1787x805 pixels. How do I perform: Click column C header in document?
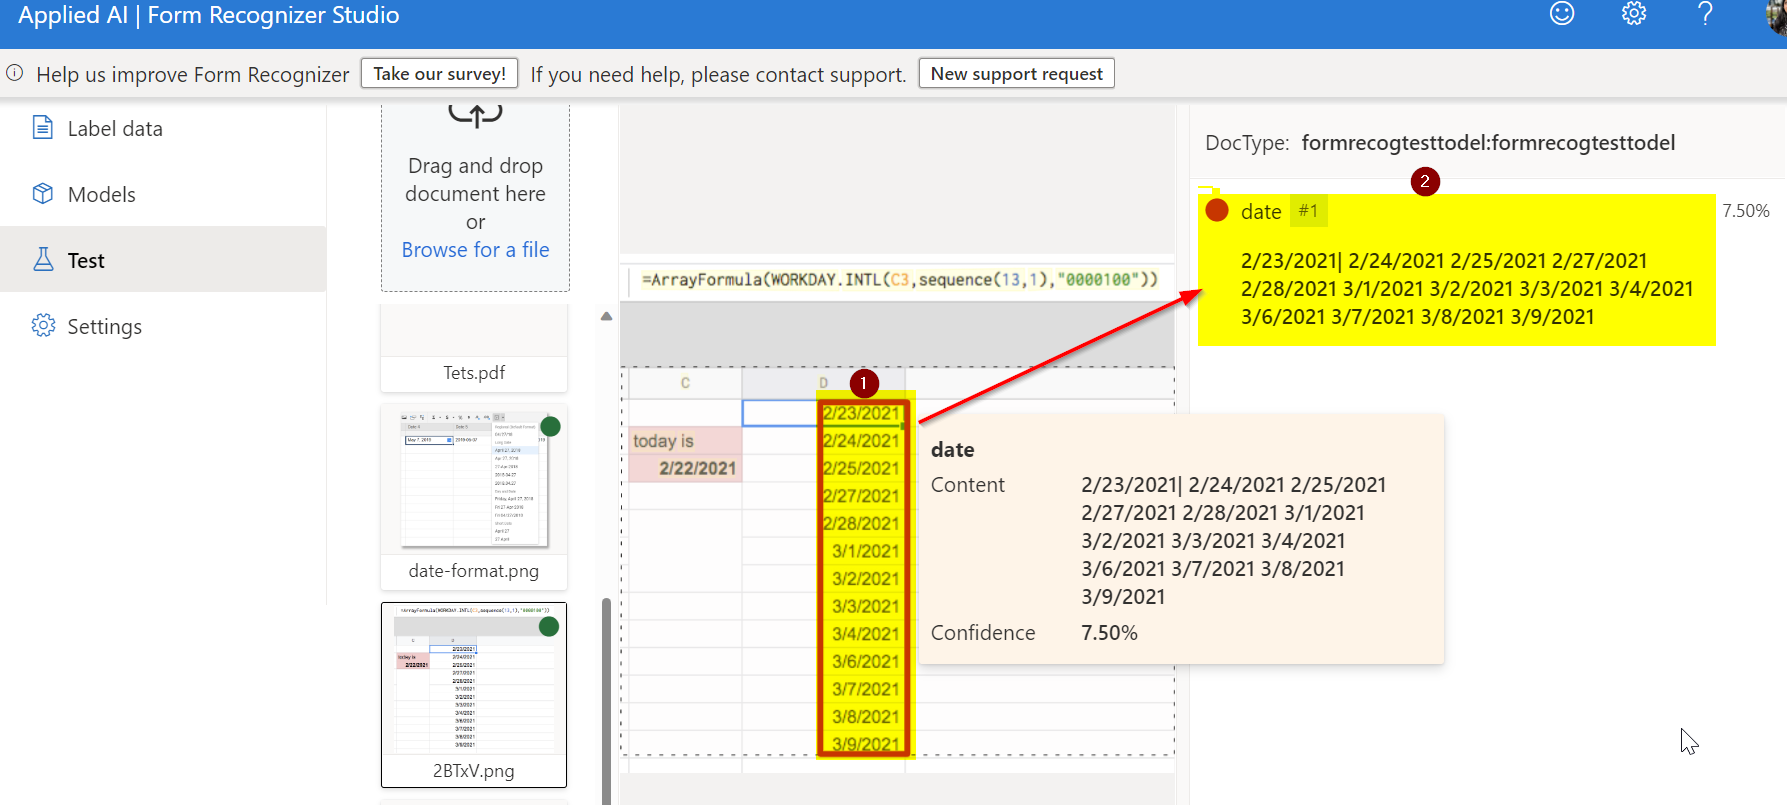[x=685, y=383]
